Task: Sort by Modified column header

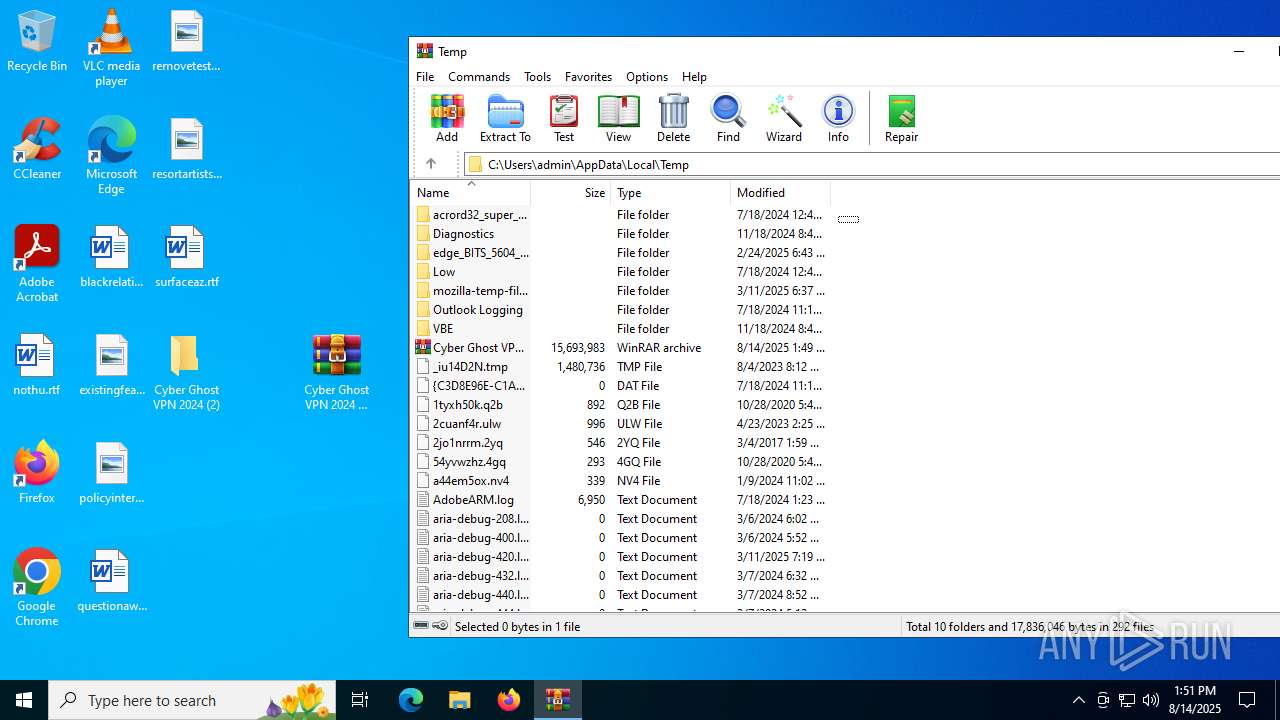Action: pos(780,193)
